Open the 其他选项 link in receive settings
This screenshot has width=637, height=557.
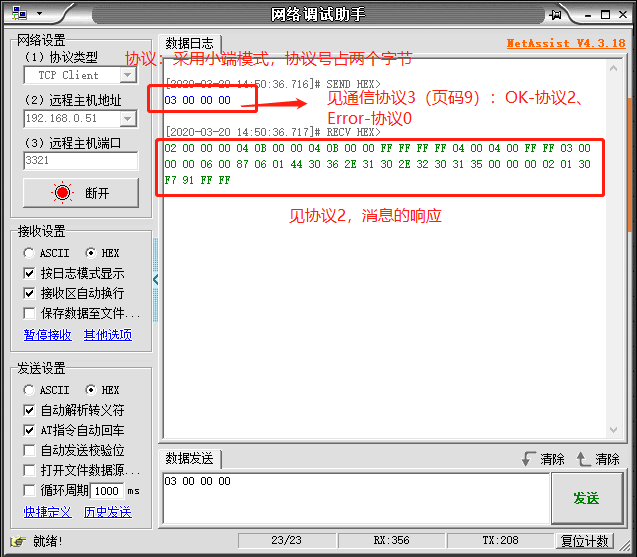tap(108, 335)
